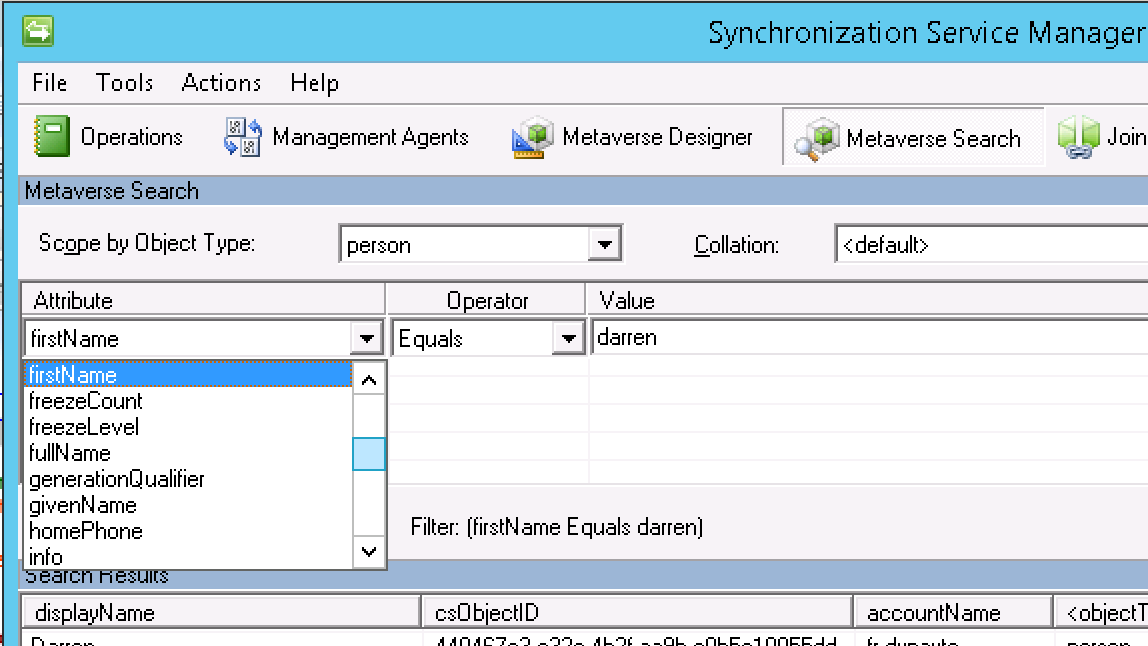Collapse the Attribute dropdown arrow
This screenshot has height=646, width=1148.
click(367, 339)
